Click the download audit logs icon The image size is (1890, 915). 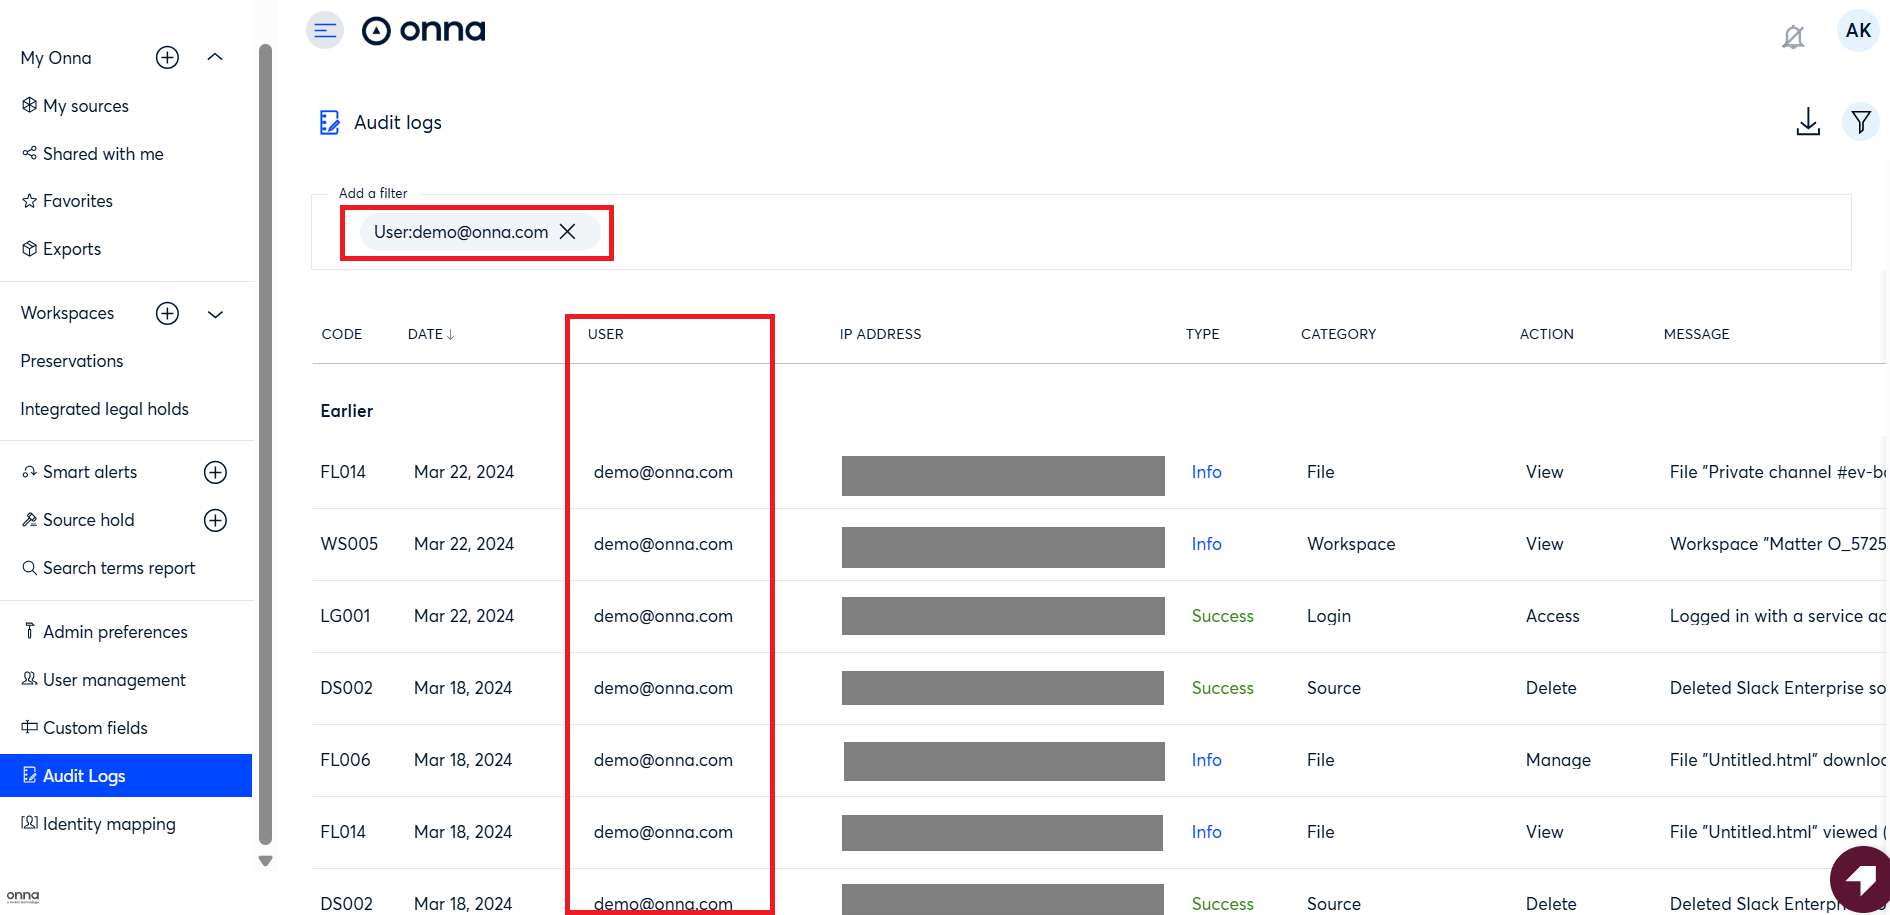tap(1807, 122)
